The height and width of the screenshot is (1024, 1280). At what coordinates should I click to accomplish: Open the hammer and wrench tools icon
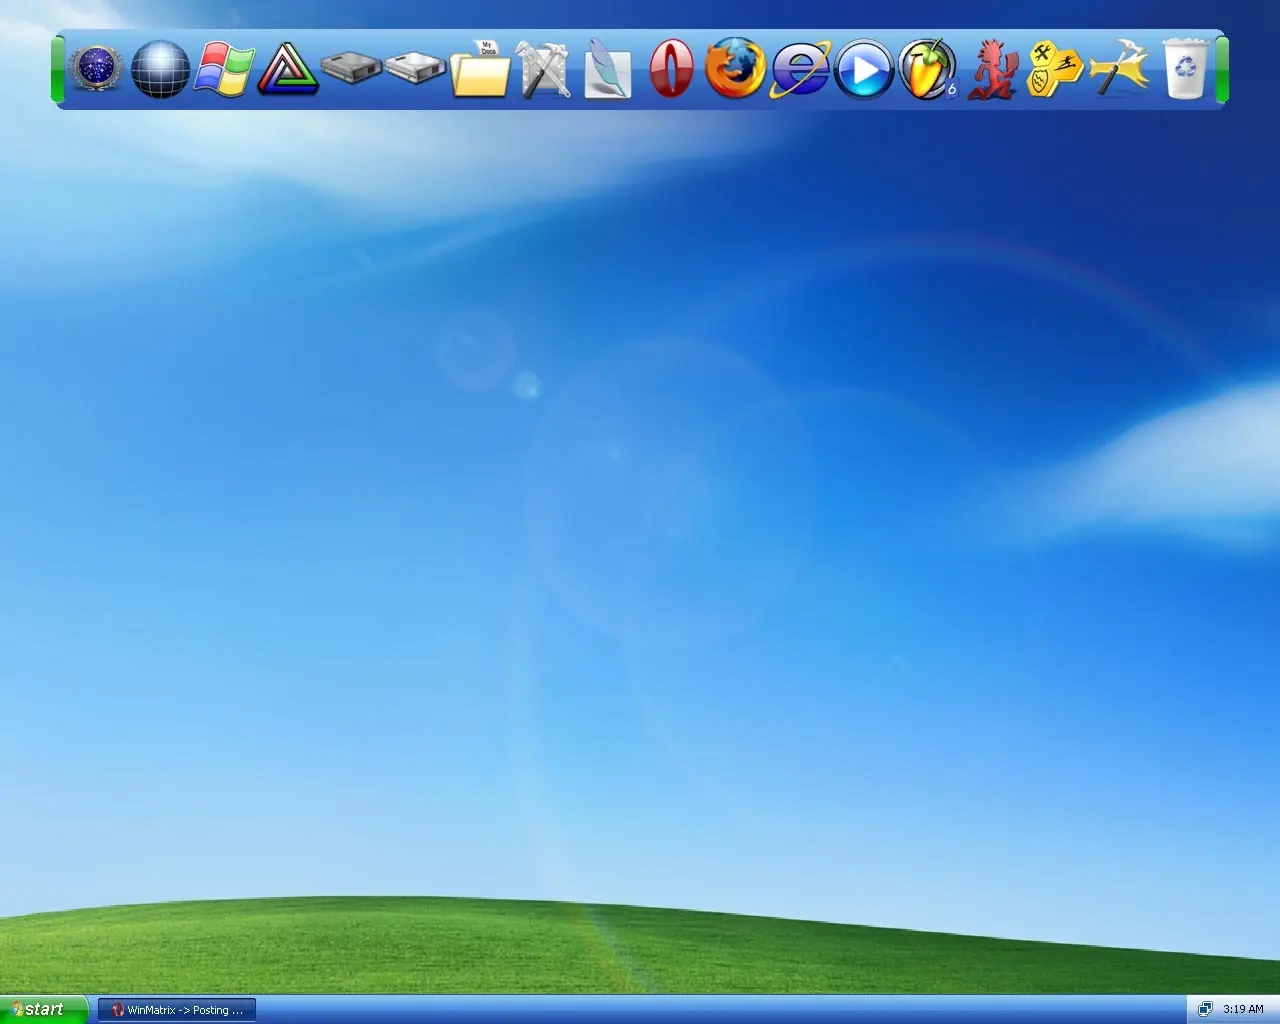click(544, 69)
